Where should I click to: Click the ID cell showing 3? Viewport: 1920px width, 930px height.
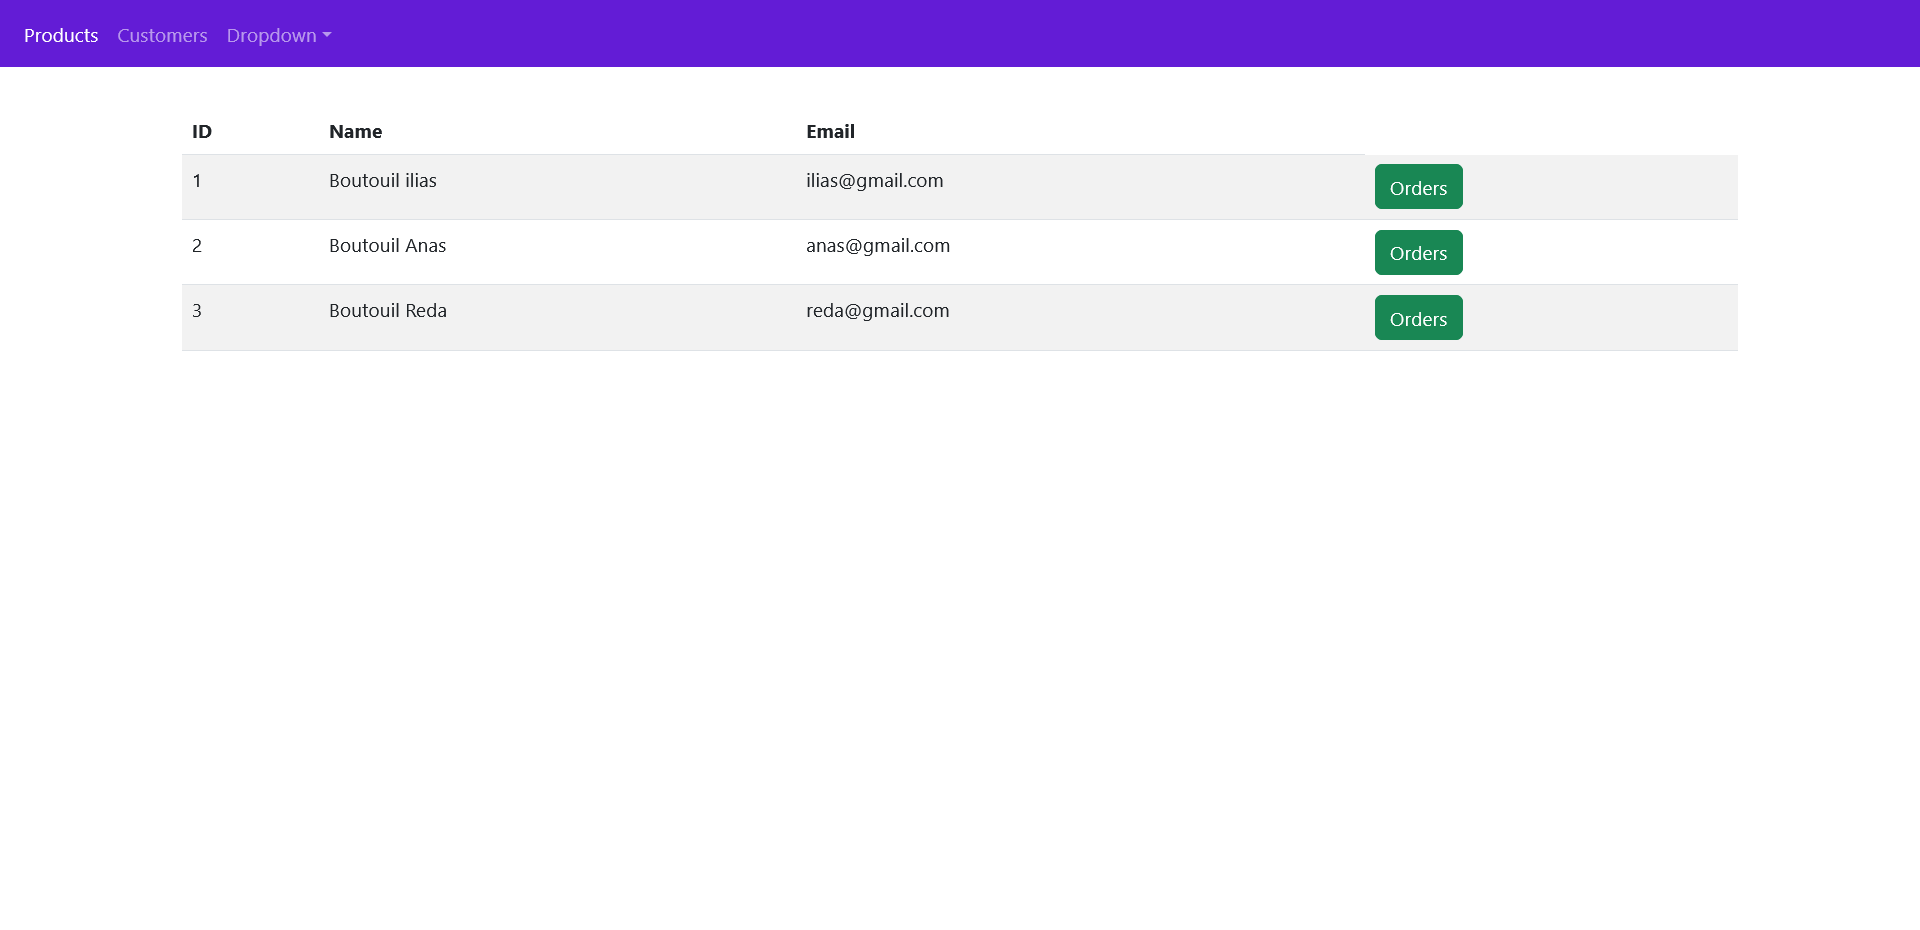197,310
